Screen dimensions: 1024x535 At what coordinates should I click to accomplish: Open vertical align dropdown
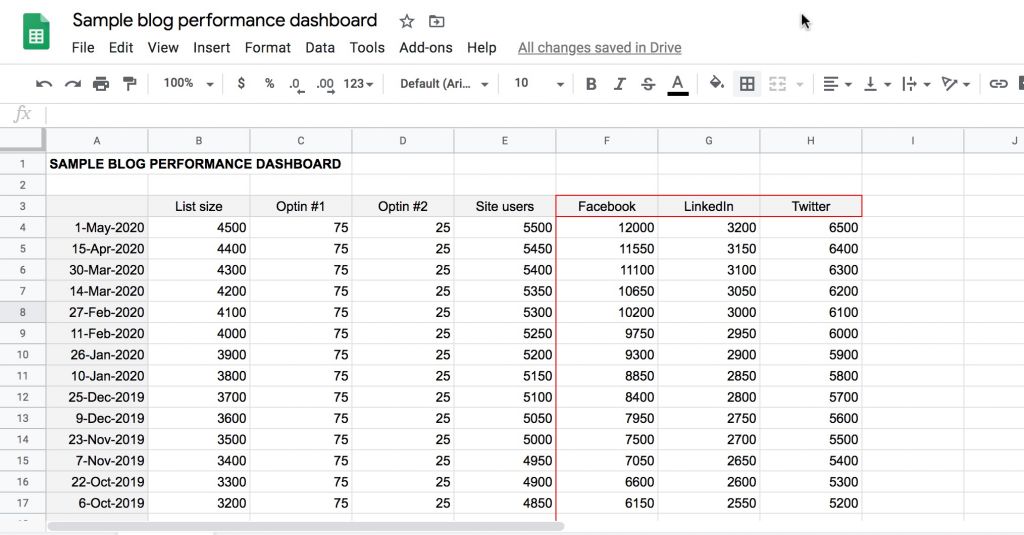tap(877, 84)
